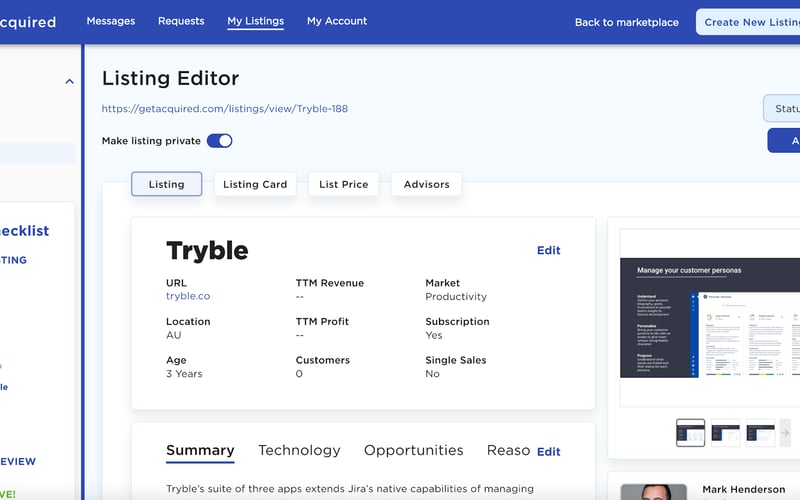Image resolution: width=800 pixels, height=500 pixels.
Task: Click the Tryble listing title
Action: tap(207, 251)
